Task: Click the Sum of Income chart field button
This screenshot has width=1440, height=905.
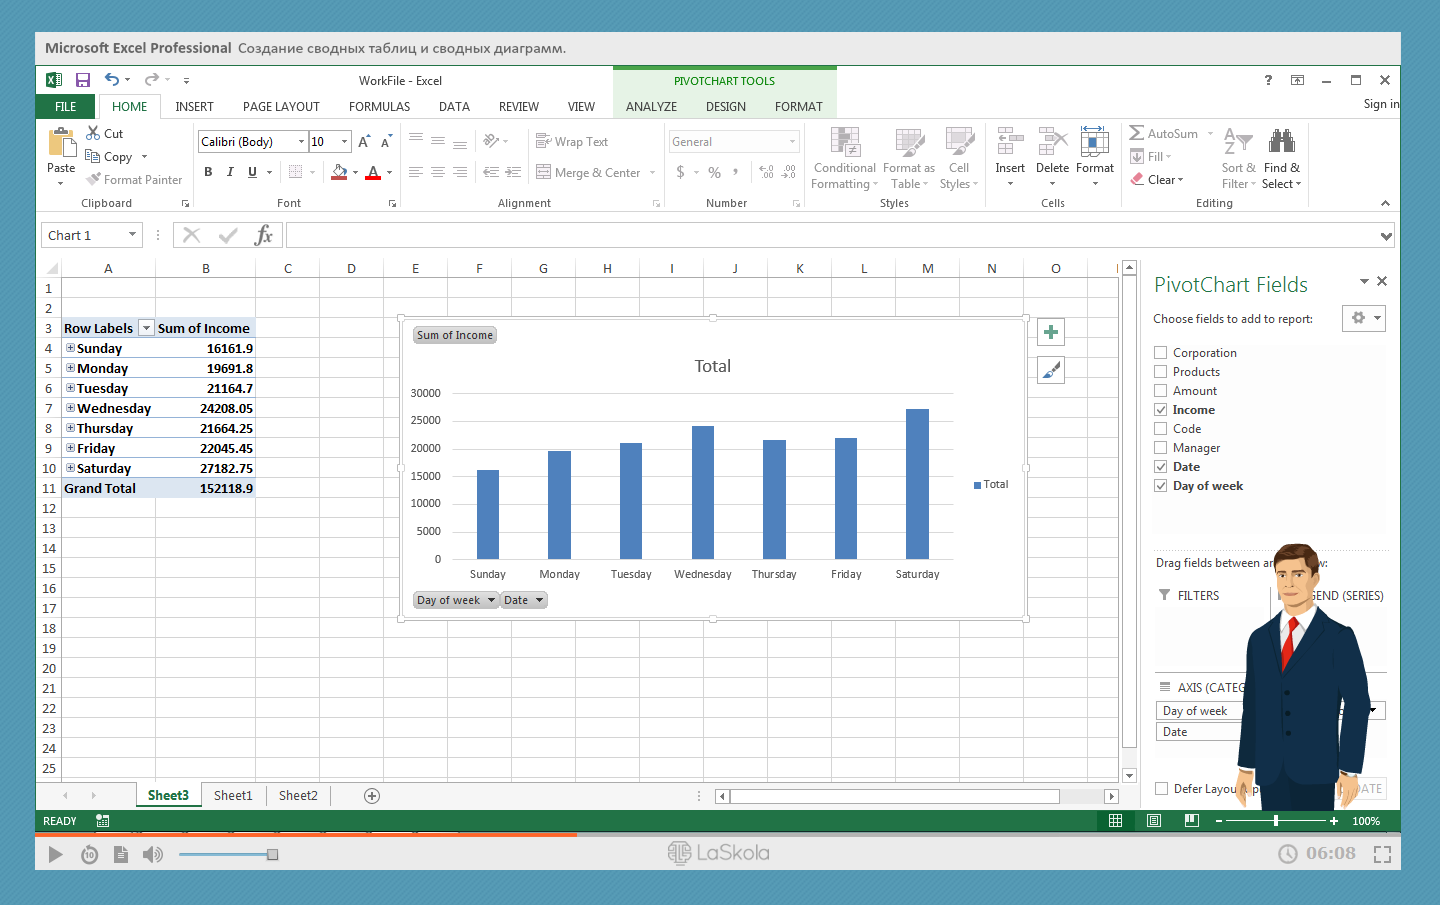Action: [455, 335]
